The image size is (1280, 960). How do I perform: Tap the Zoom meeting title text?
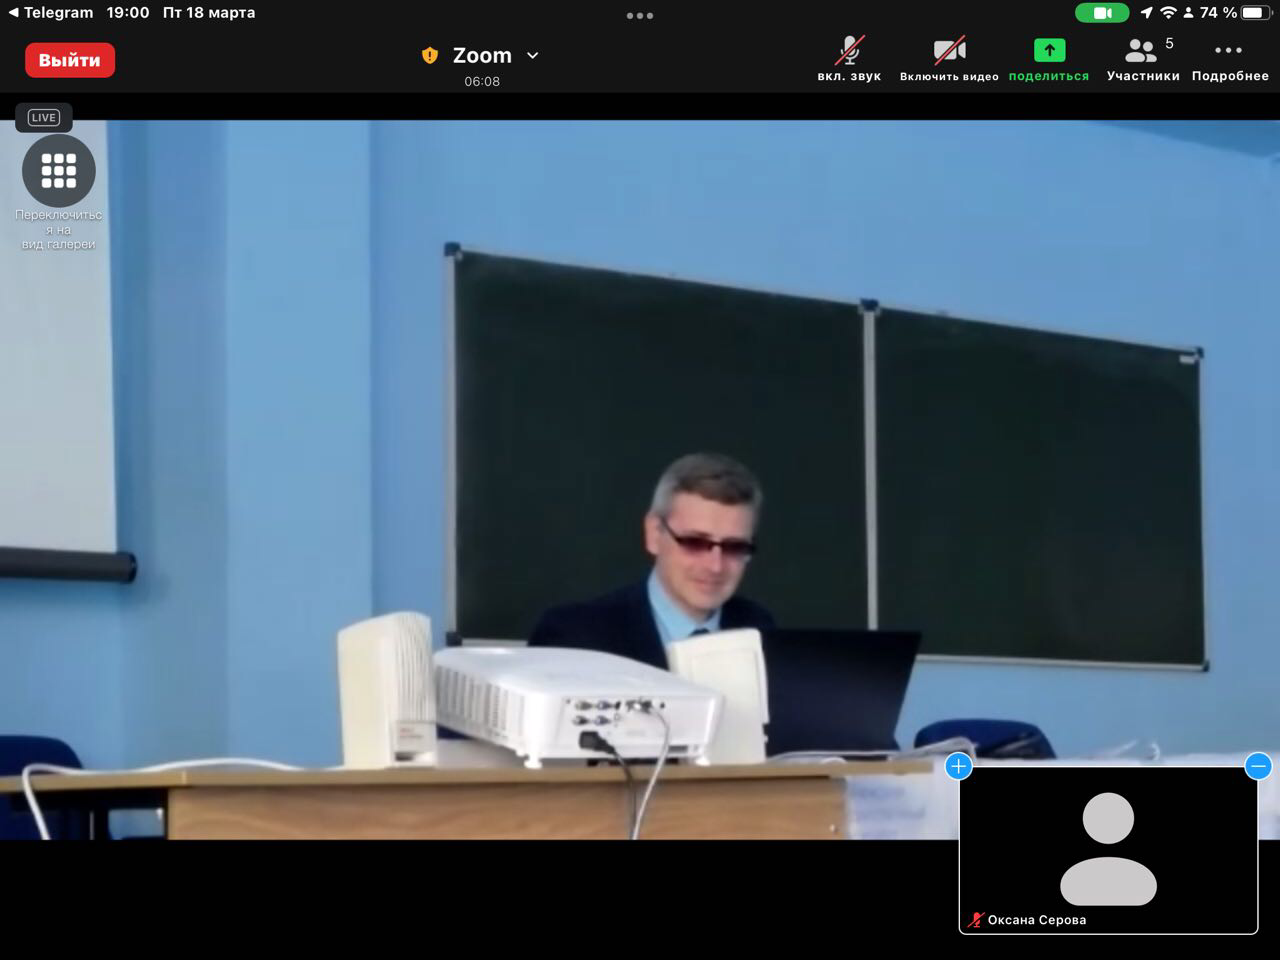(x=482, y=56)
